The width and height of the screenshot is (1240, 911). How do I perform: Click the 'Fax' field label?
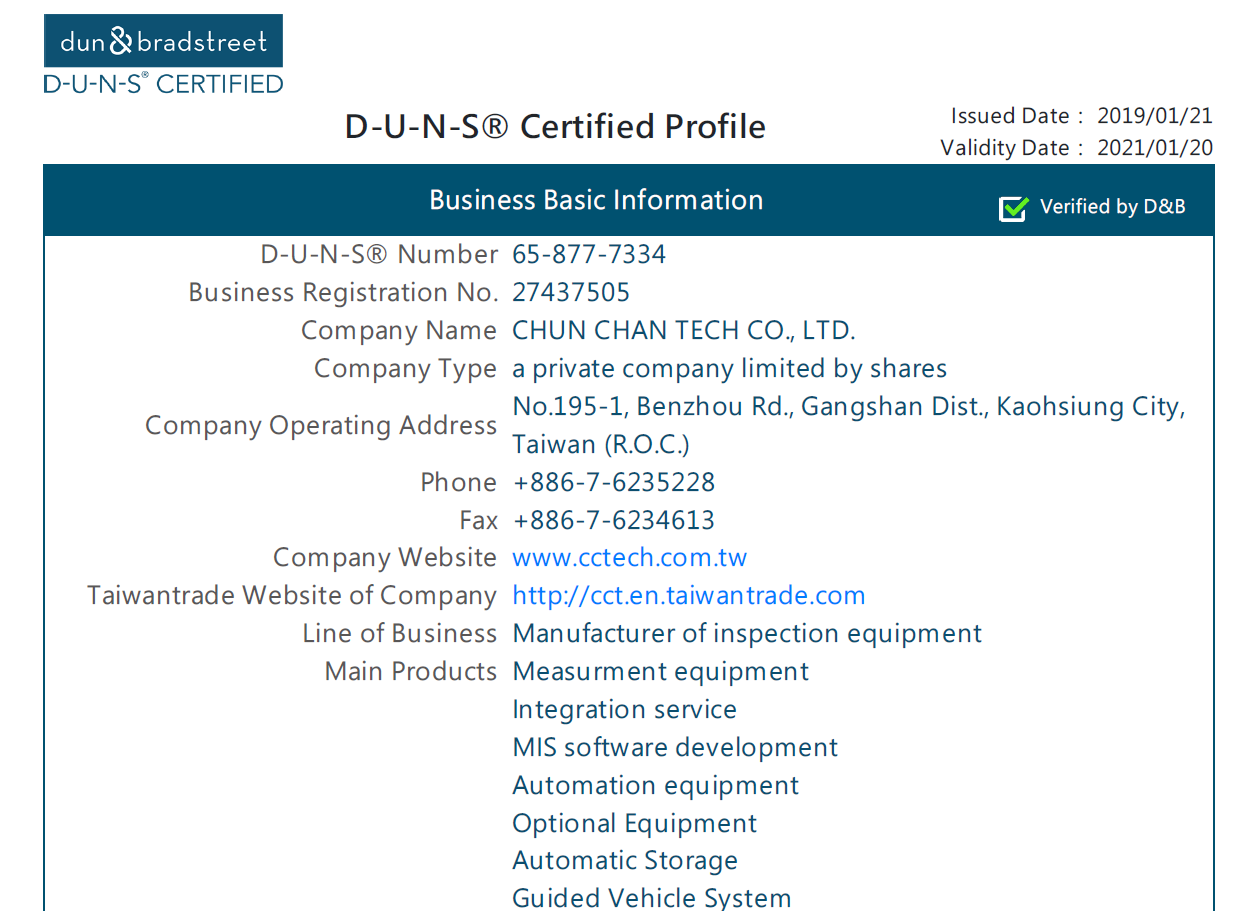tap(478, 520)
